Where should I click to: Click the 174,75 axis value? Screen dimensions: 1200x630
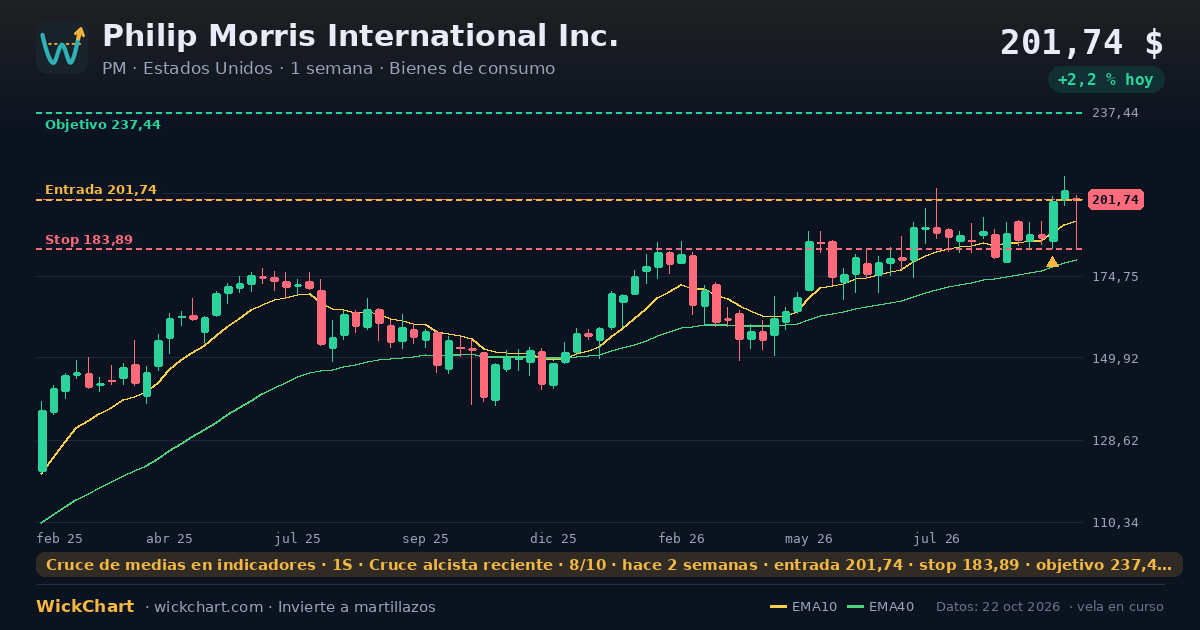click(1115, 277)
